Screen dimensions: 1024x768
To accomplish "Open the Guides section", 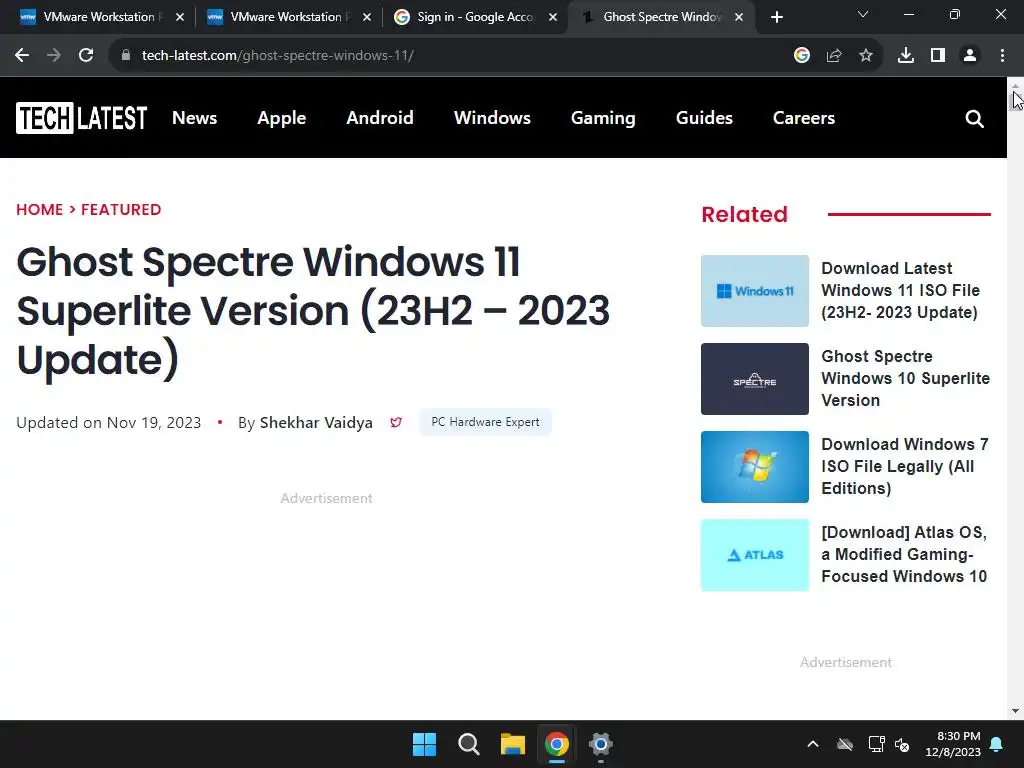I will pos(704,118).
